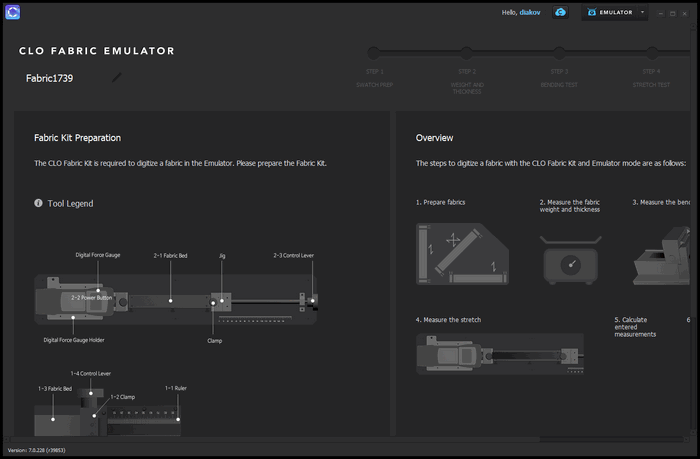Select Step 2 Weight and Thickness circle

click(466, 52)
